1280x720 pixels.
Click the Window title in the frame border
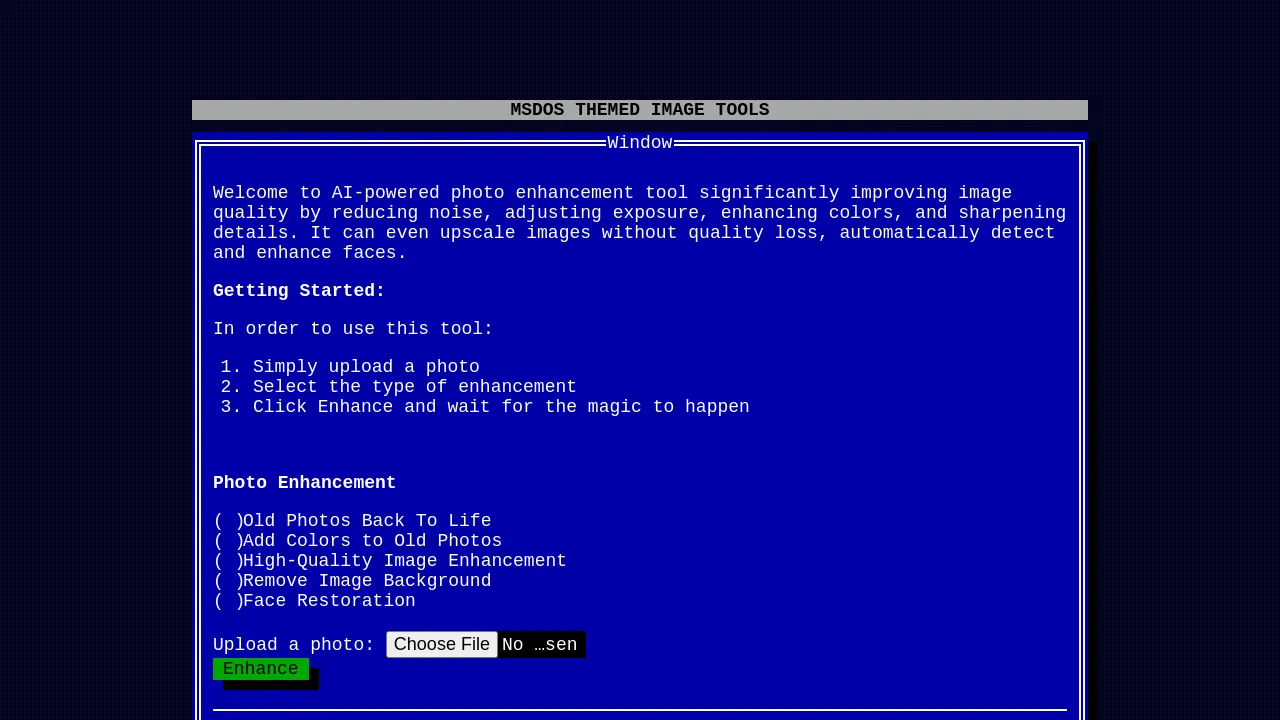coord(639,142)
